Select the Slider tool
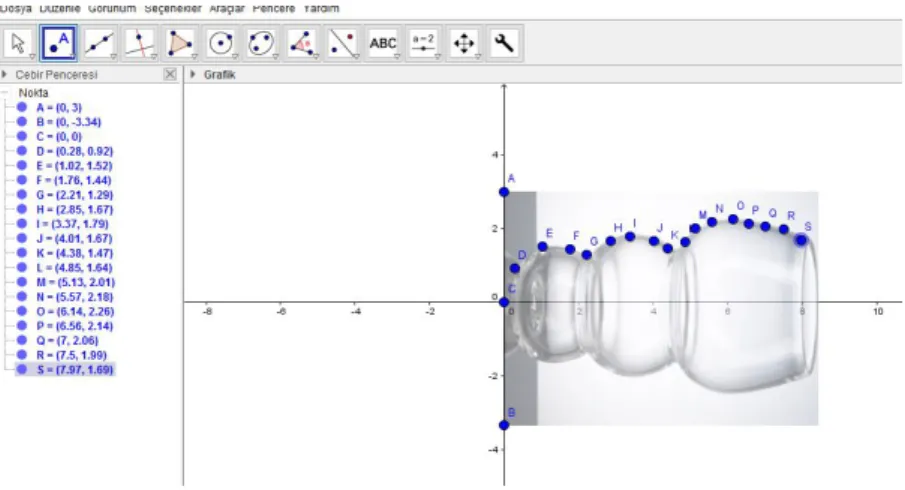The image size is (905, 490). coord(424,43)
